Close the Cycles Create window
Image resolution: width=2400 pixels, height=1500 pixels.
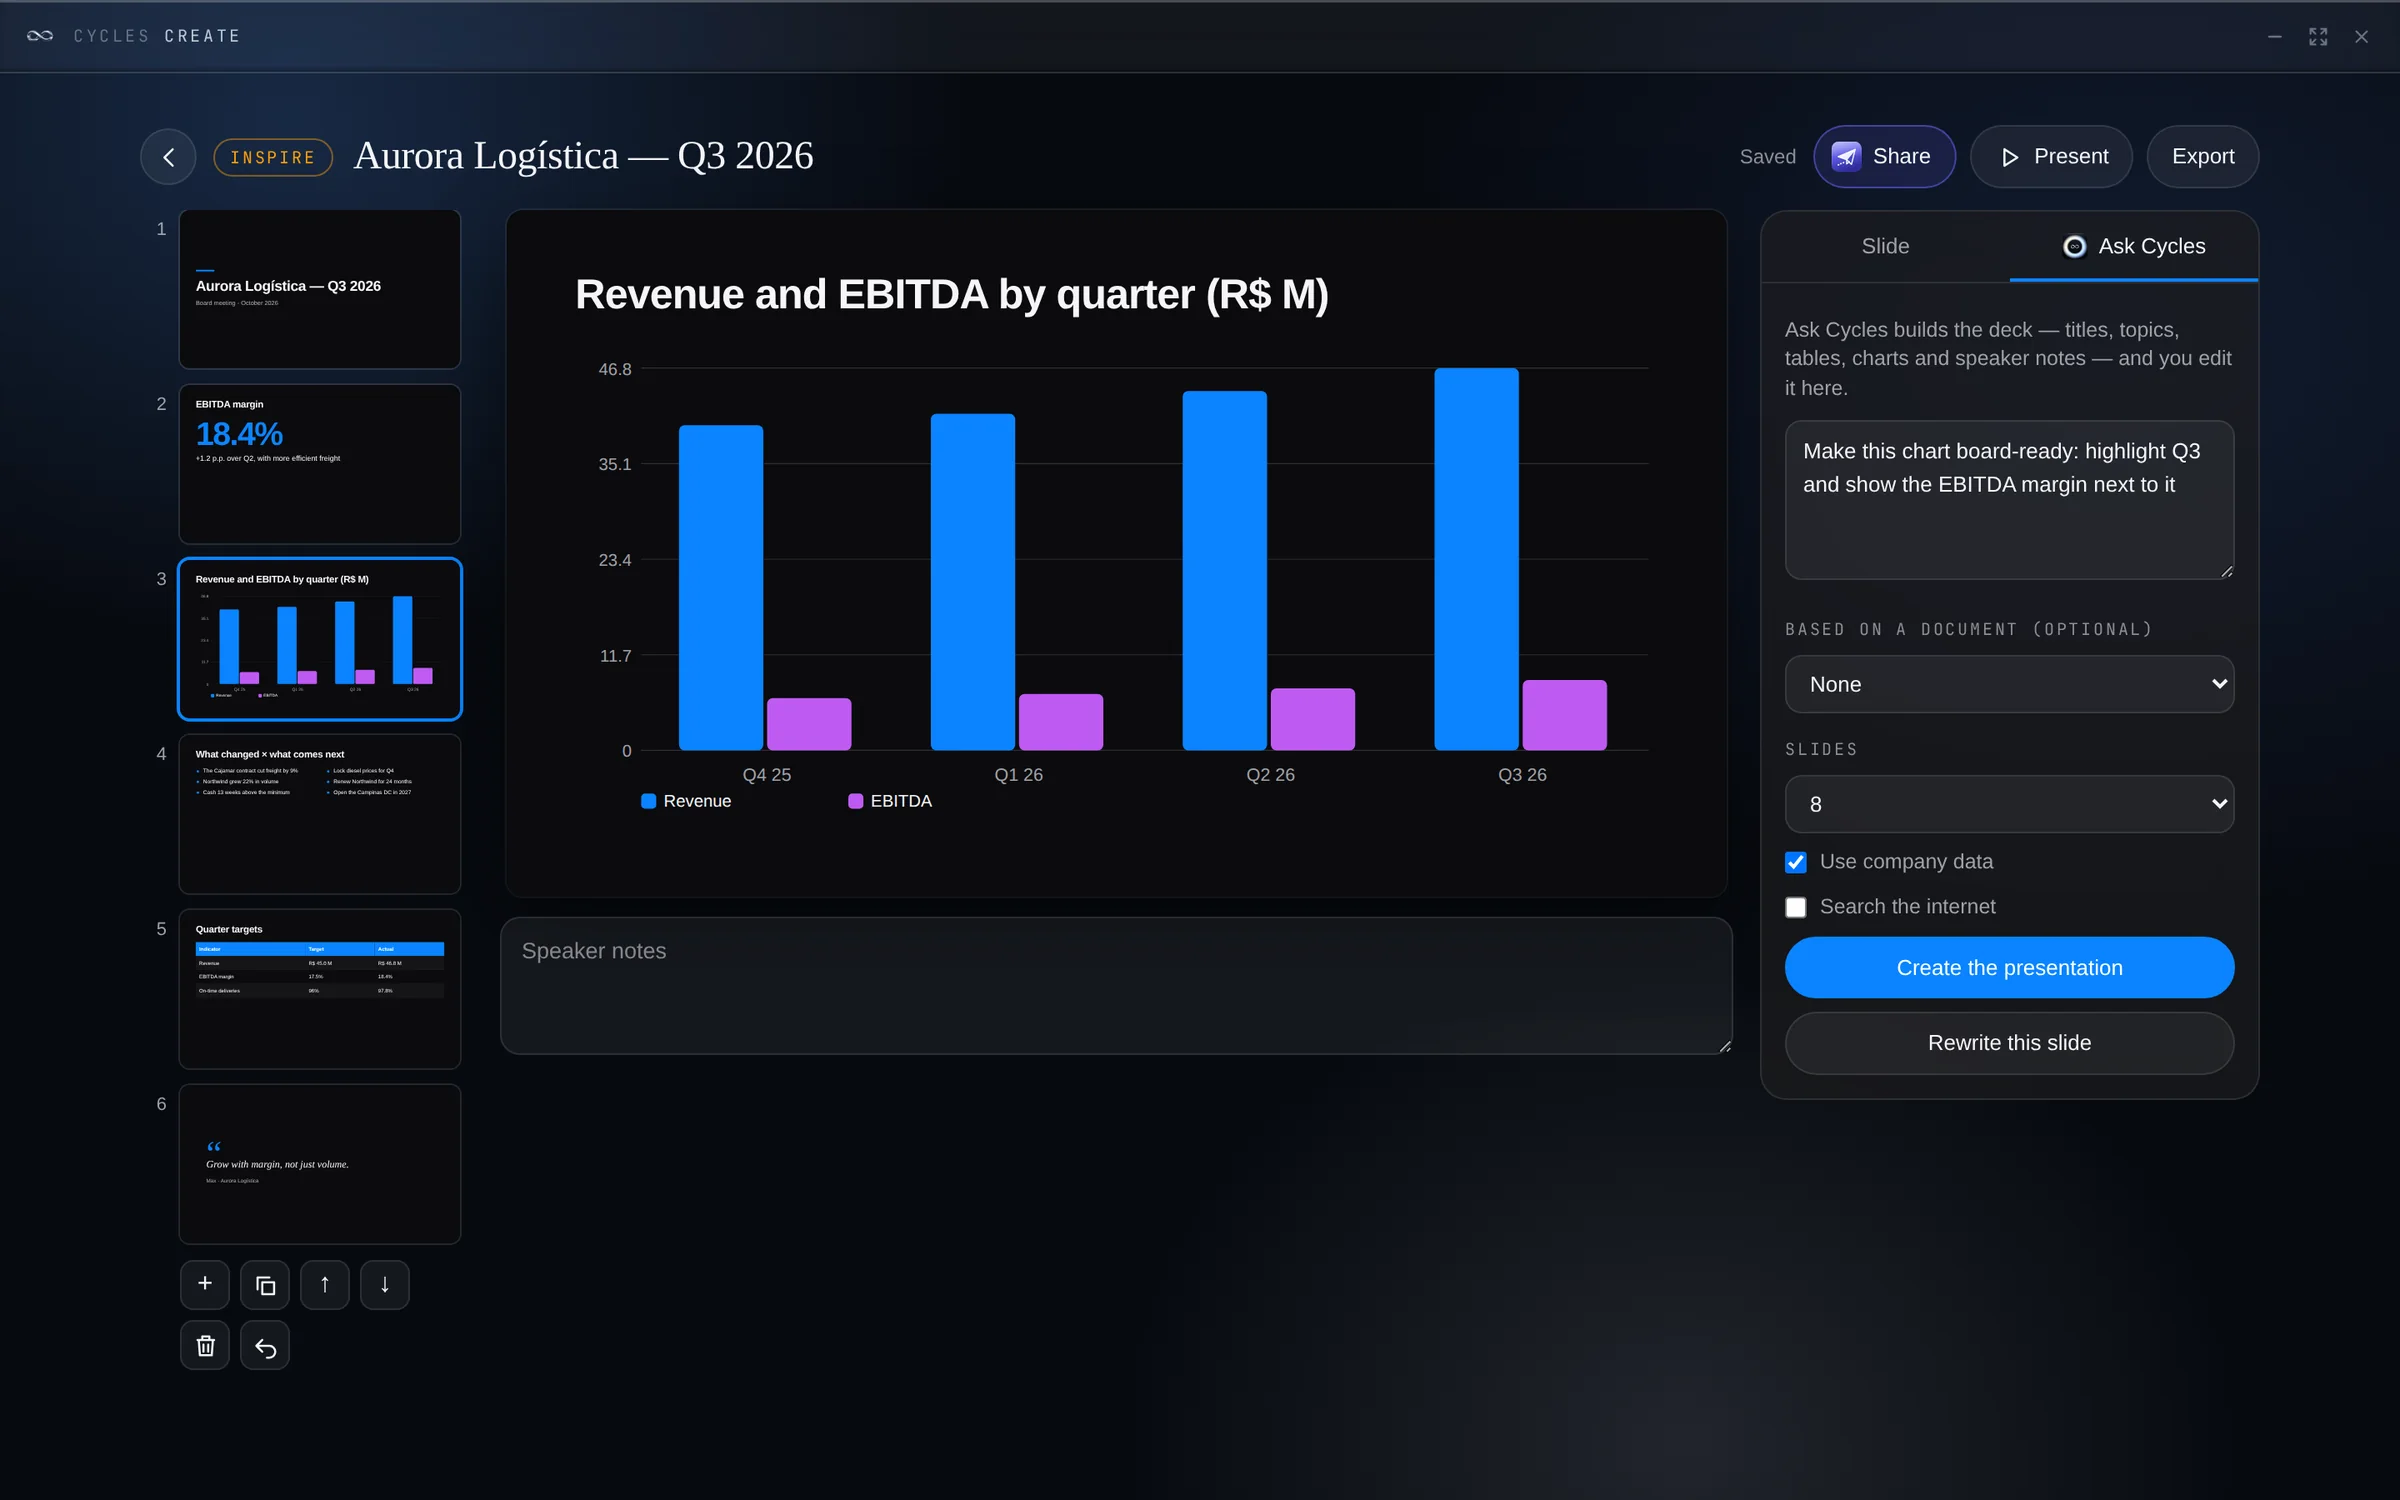point(2361,37)
